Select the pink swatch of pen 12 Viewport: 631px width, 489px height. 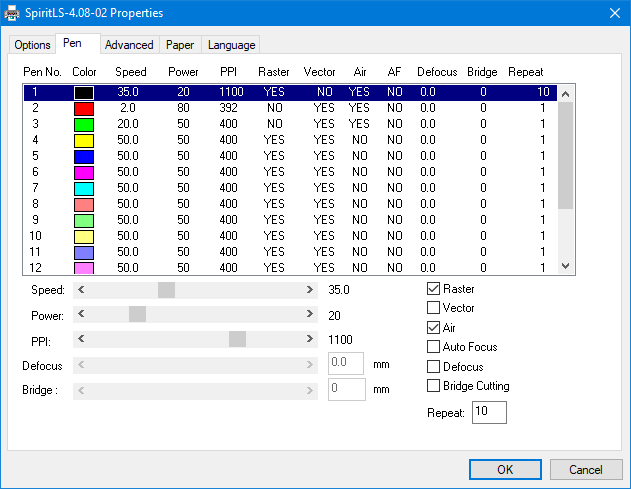tap(84, 268)
